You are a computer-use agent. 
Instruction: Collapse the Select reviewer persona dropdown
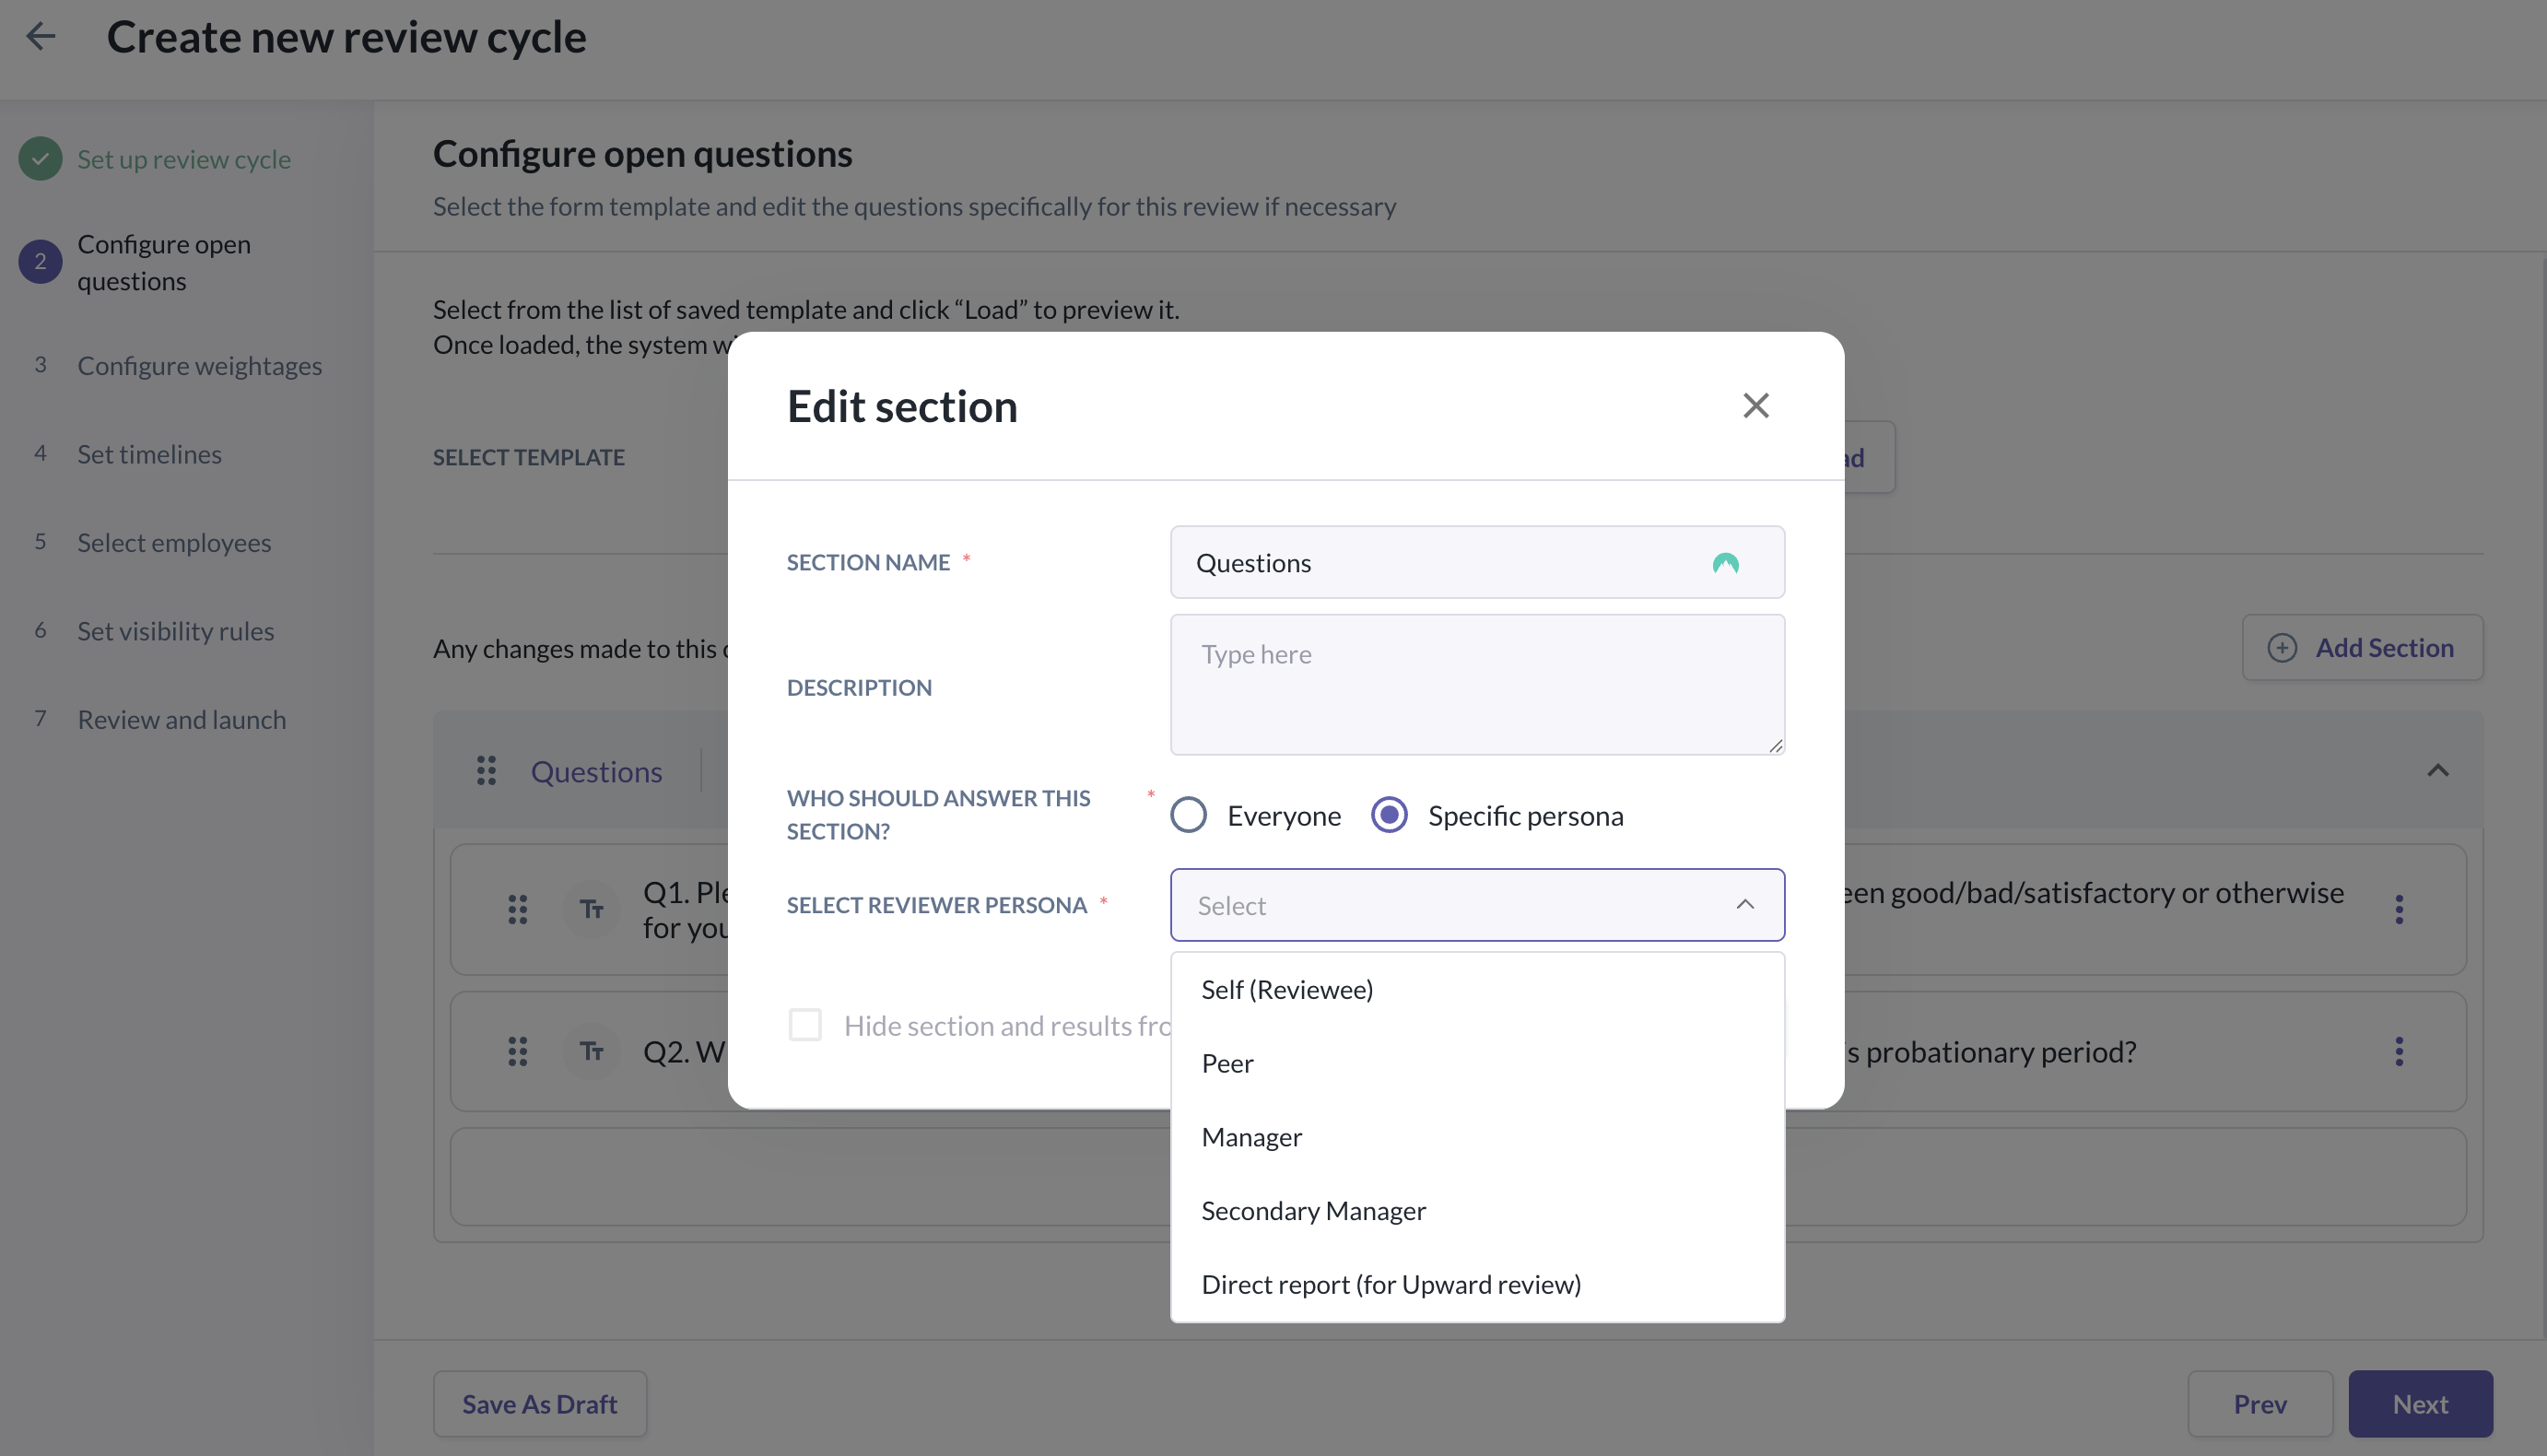pos(1744,905)
